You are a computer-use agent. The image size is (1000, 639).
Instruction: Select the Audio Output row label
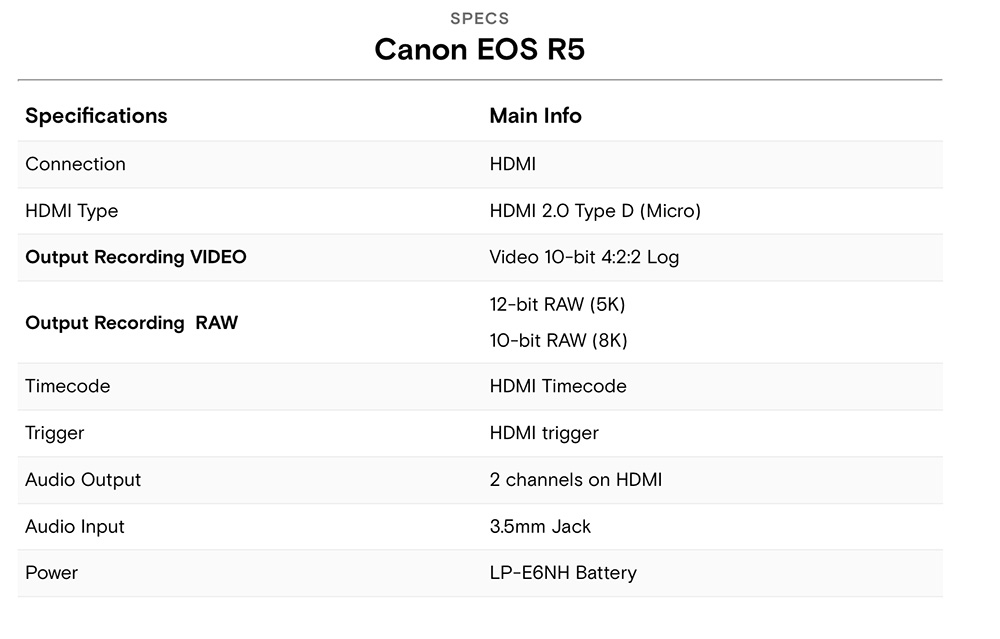click(x=83, y=480)
